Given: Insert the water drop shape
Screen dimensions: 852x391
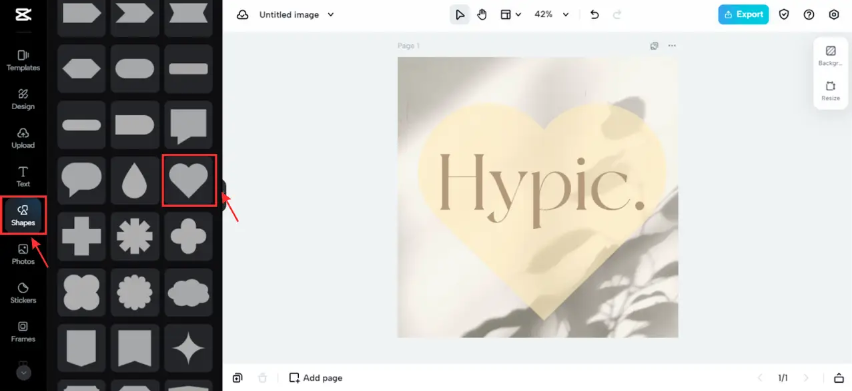Looking at the screenshot, I should coord(135,180).
